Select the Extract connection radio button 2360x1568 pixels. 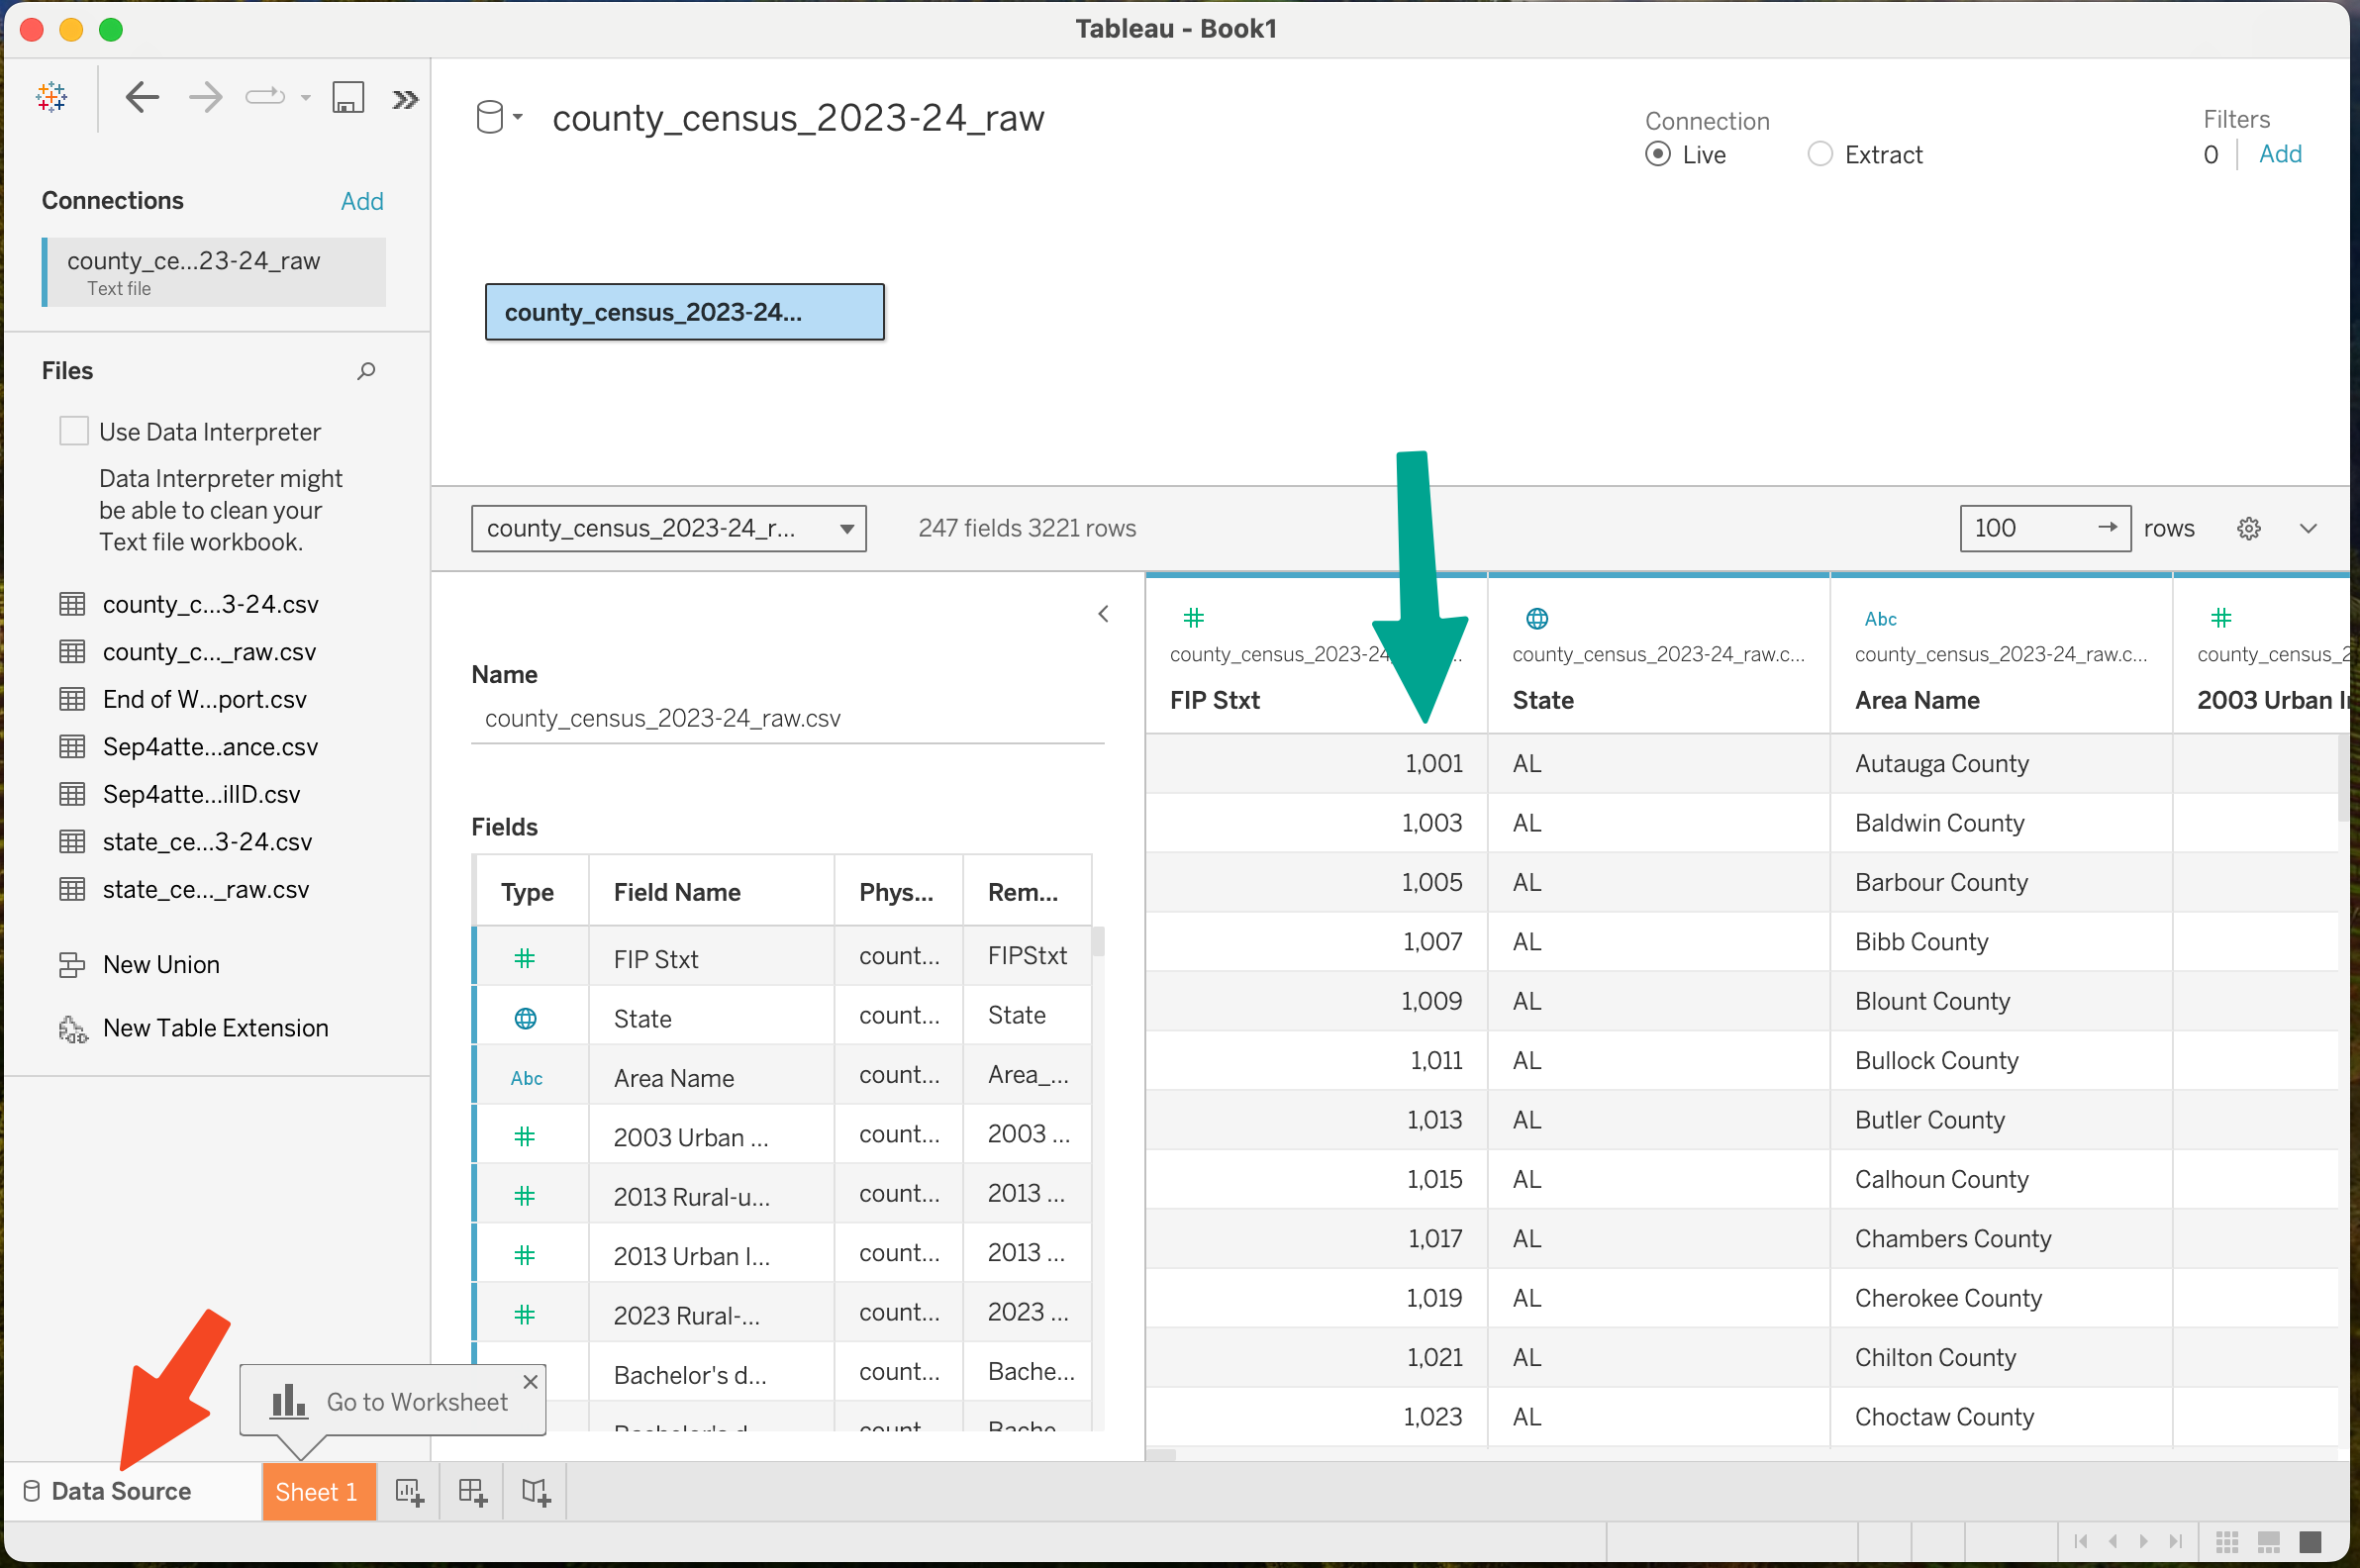click(x=1820, y=154)
